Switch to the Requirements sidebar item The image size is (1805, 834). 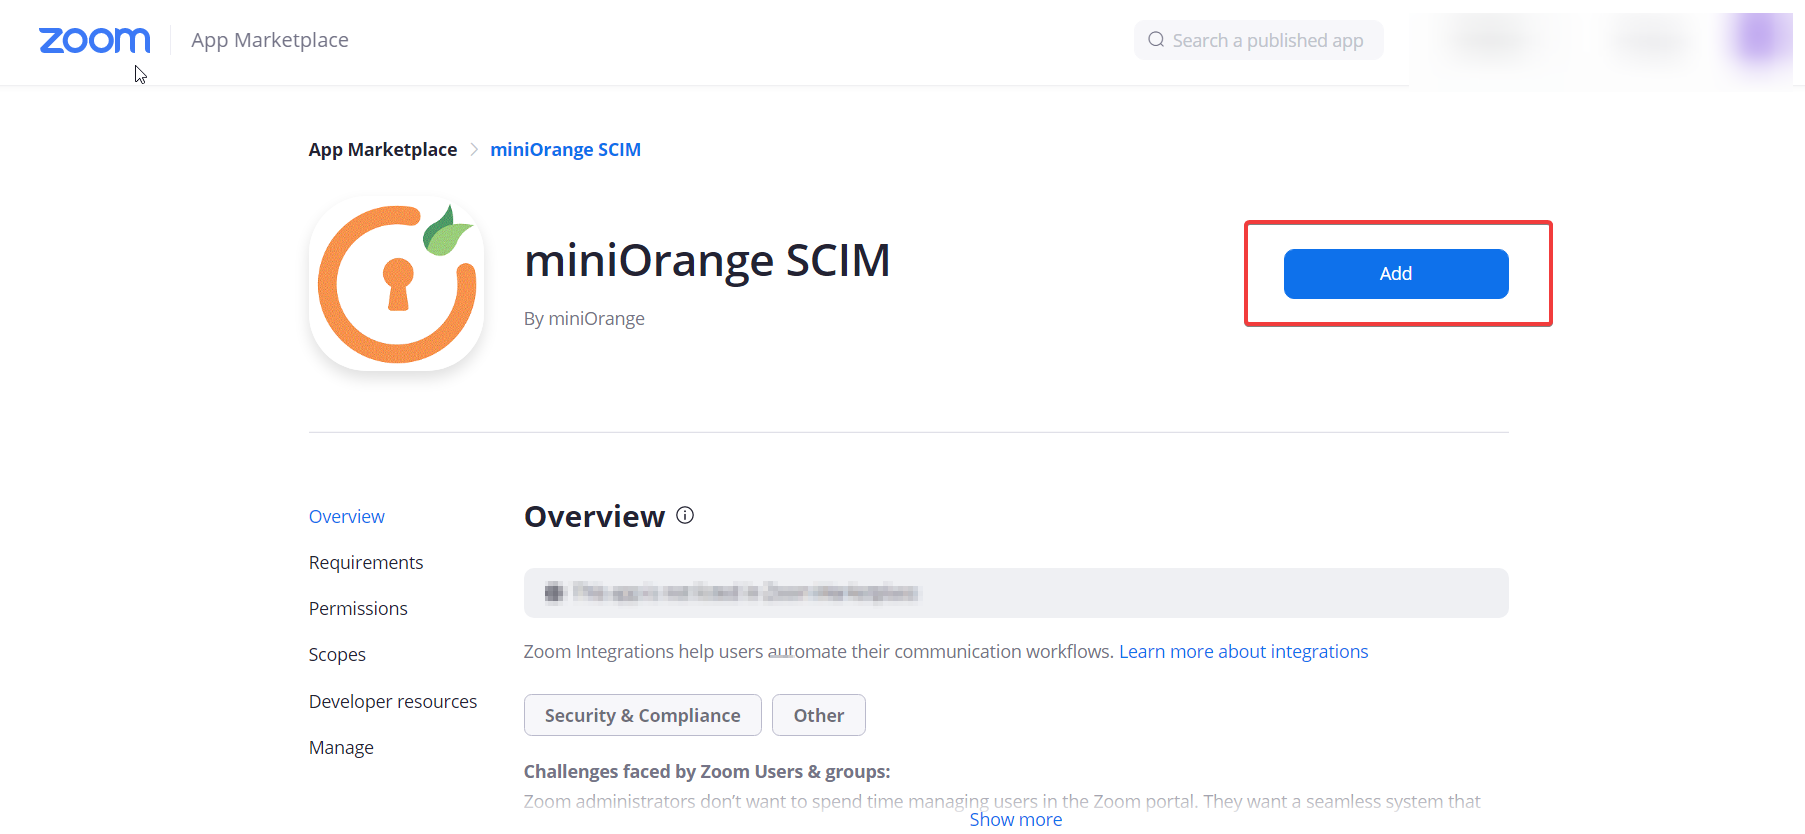[x=365, y=562]
